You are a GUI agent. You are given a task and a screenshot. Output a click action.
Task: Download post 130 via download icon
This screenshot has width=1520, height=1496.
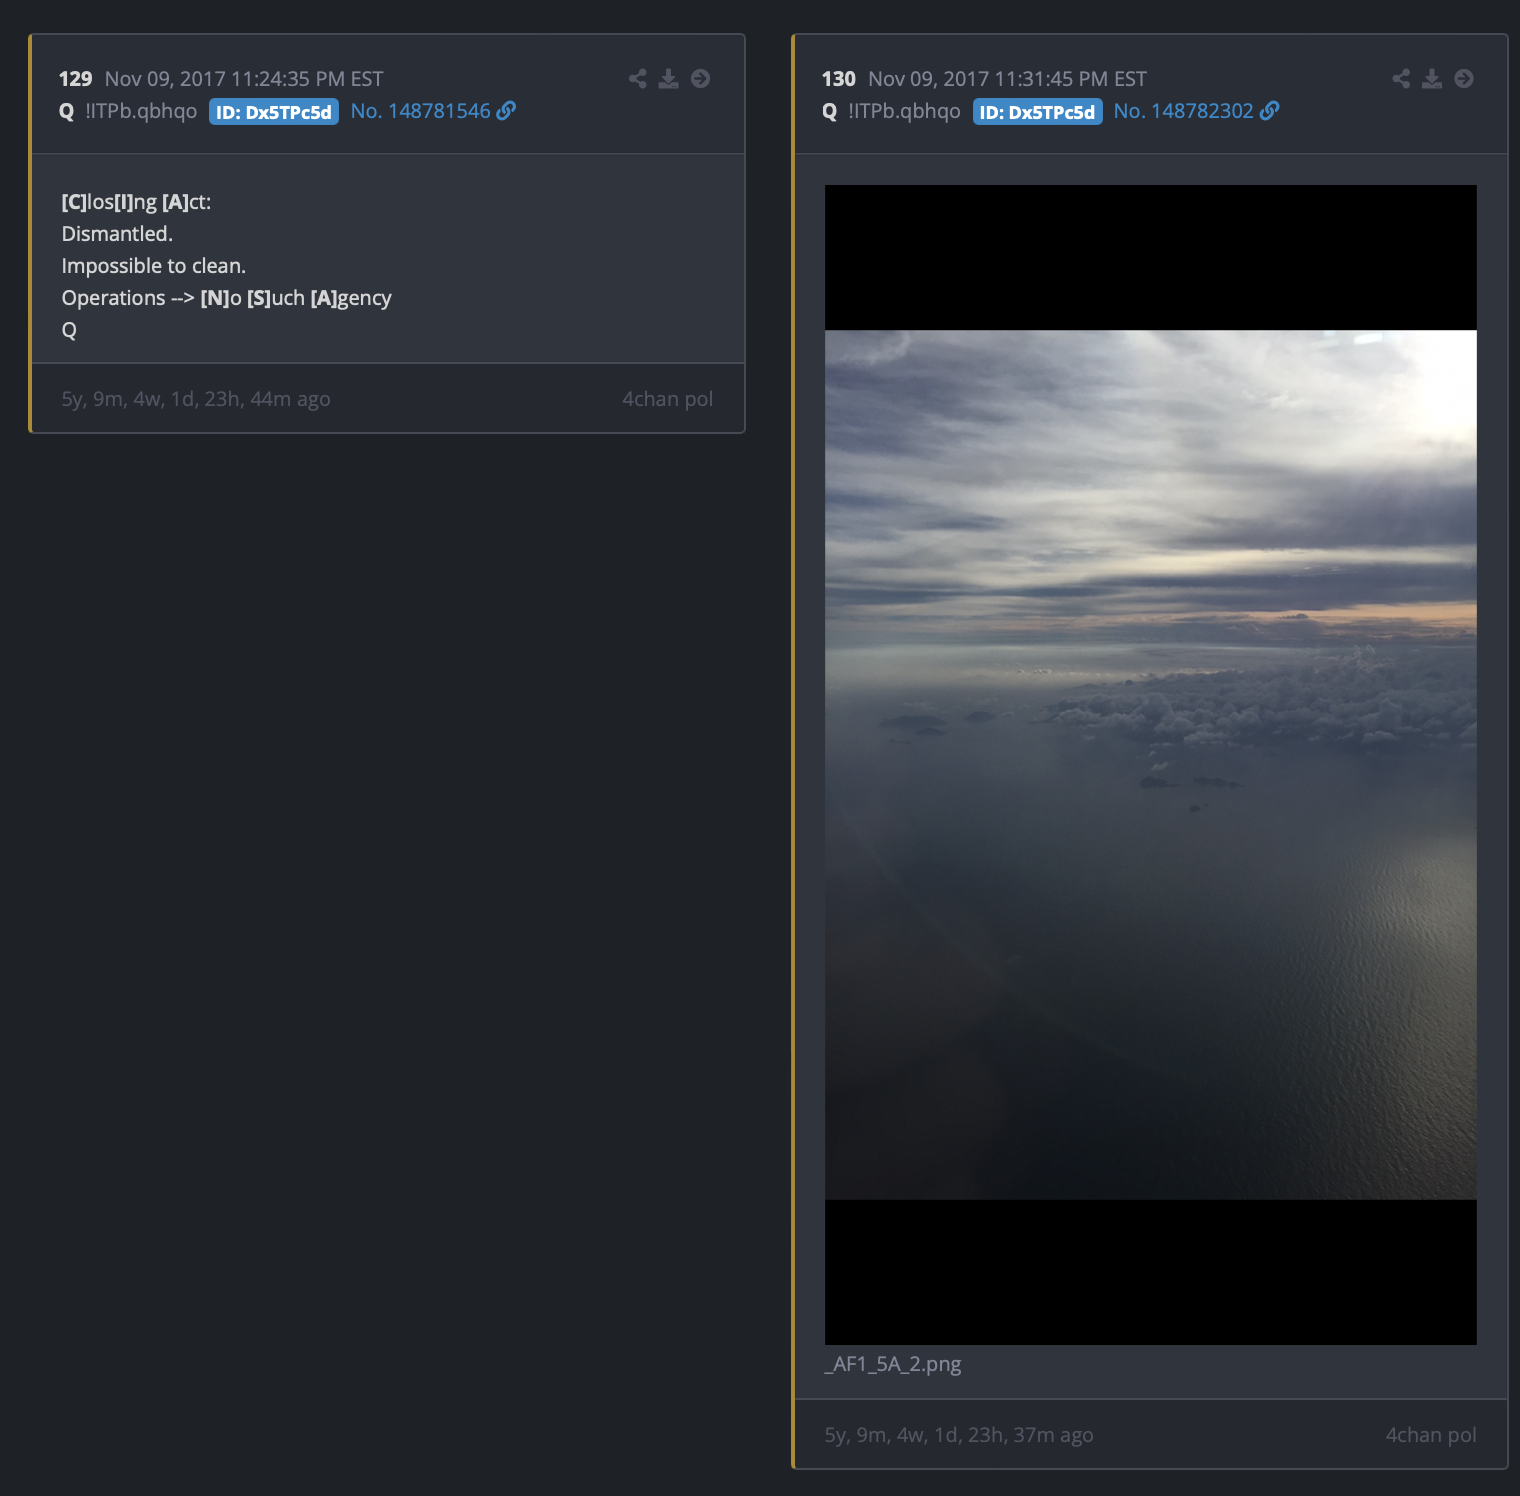click(1432, 79)
